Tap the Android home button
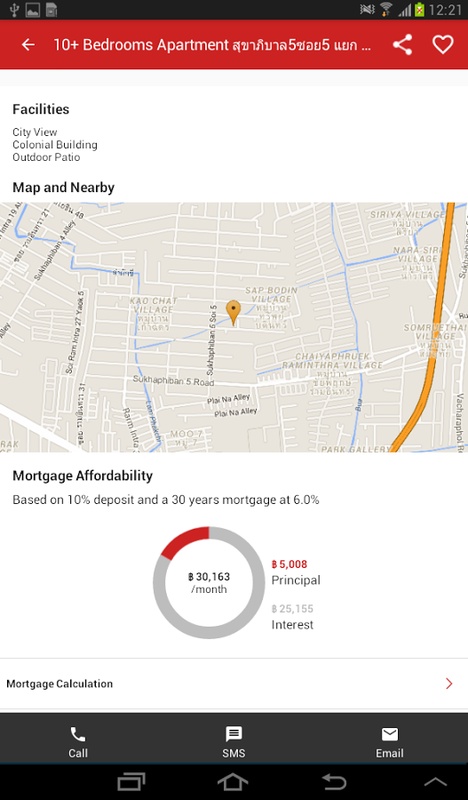Viewport: 468px width, 800px height. click(x=233, y=782)
